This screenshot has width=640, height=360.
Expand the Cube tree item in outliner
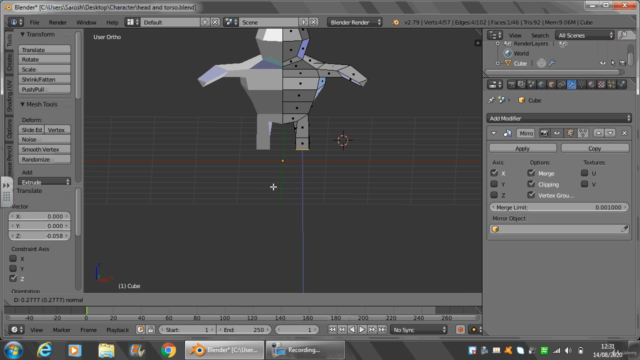pos(498,63)
